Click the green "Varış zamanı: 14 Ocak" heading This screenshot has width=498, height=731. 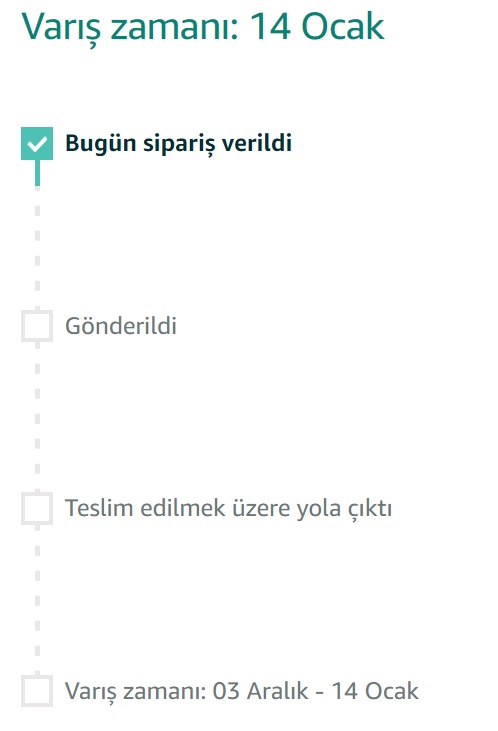point(203,27)
